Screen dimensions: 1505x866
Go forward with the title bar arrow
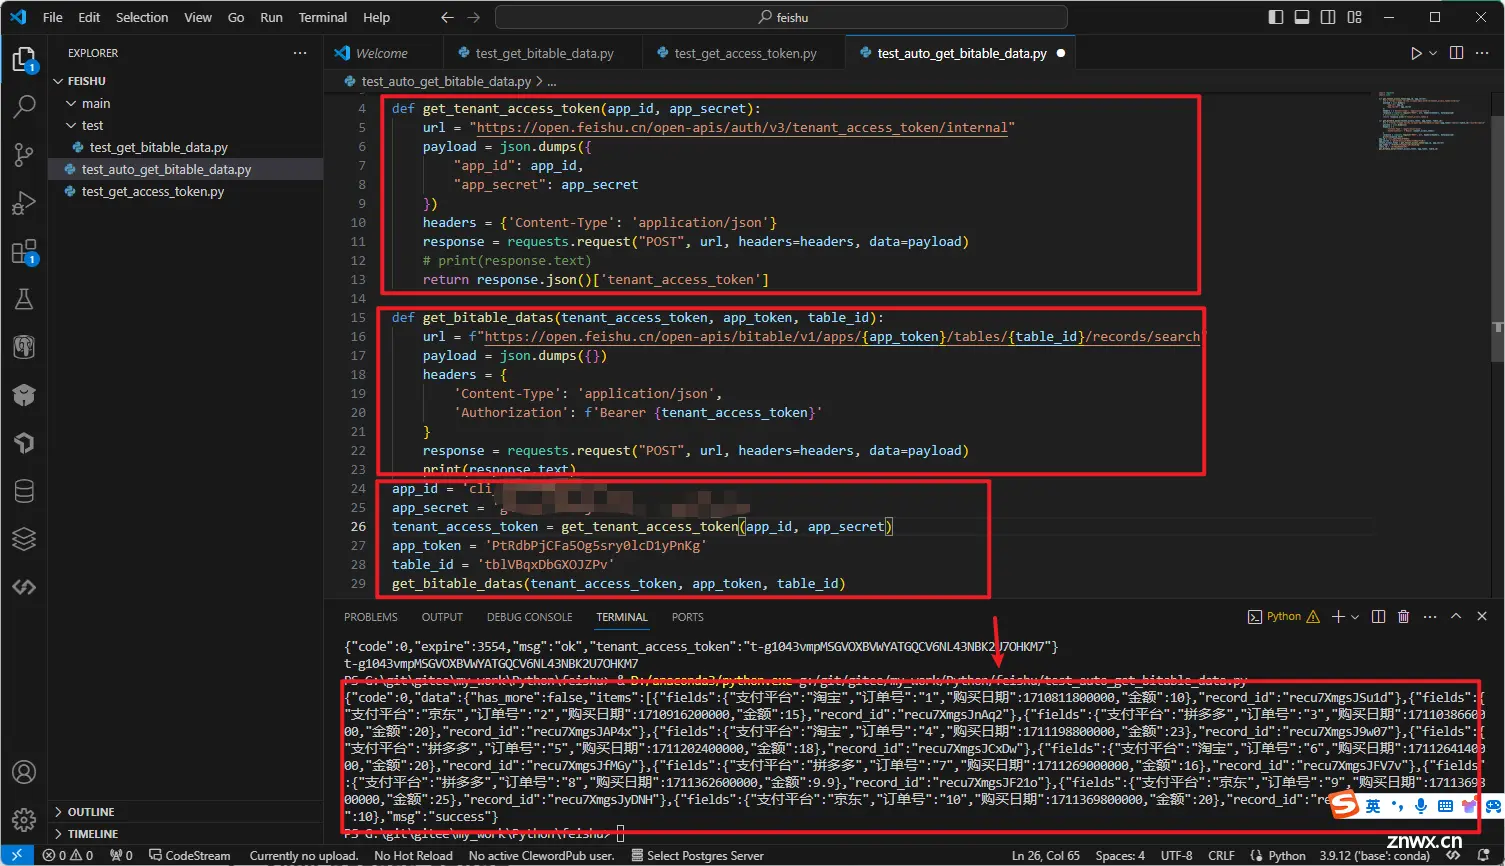click(x=474, y=17)
